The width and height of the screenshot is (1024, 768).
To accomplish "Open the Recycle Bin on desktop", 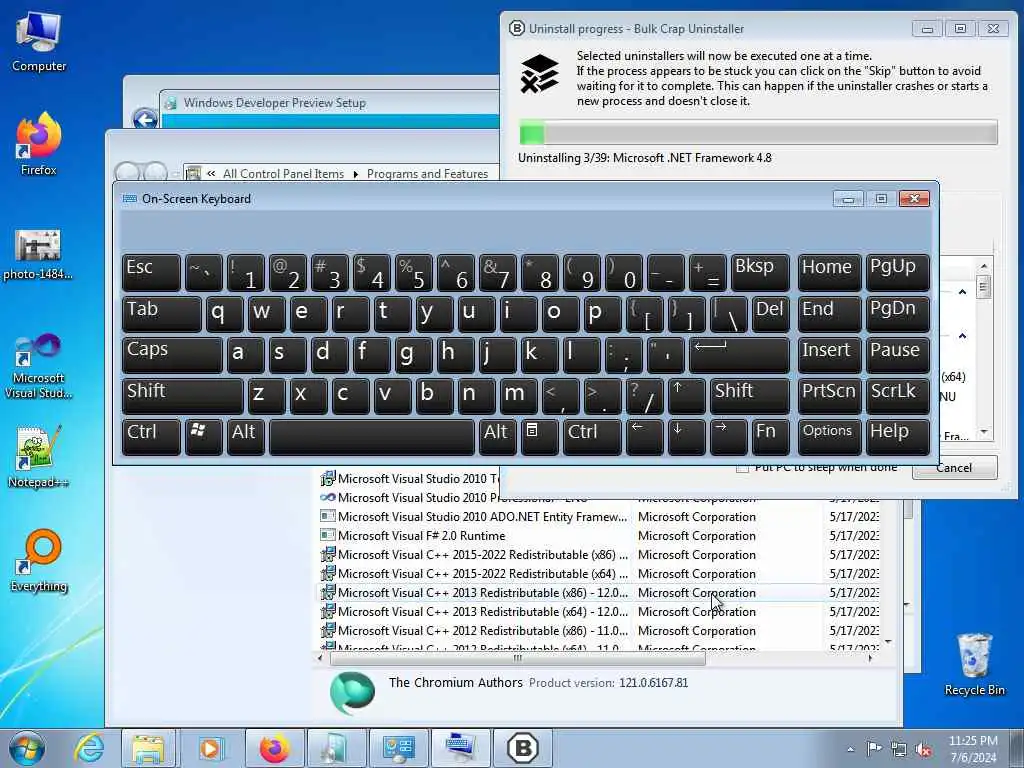I will click(974, 664).
